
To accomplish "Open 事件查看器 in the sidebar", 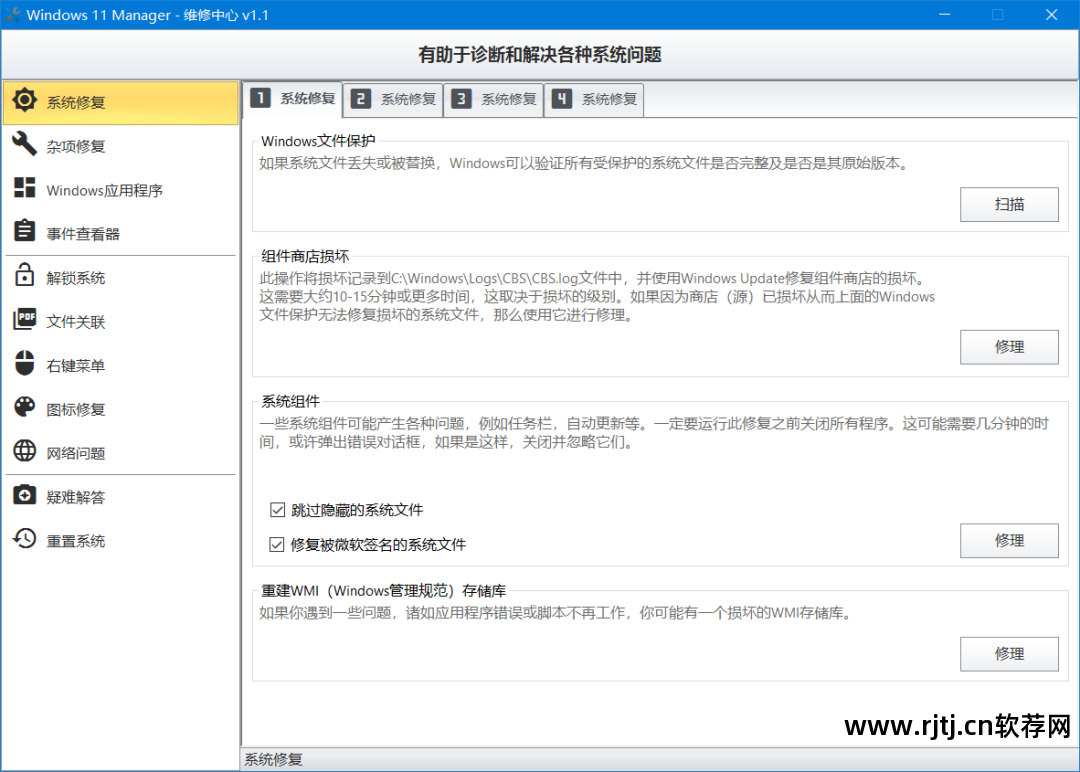I will pos(121,233).
